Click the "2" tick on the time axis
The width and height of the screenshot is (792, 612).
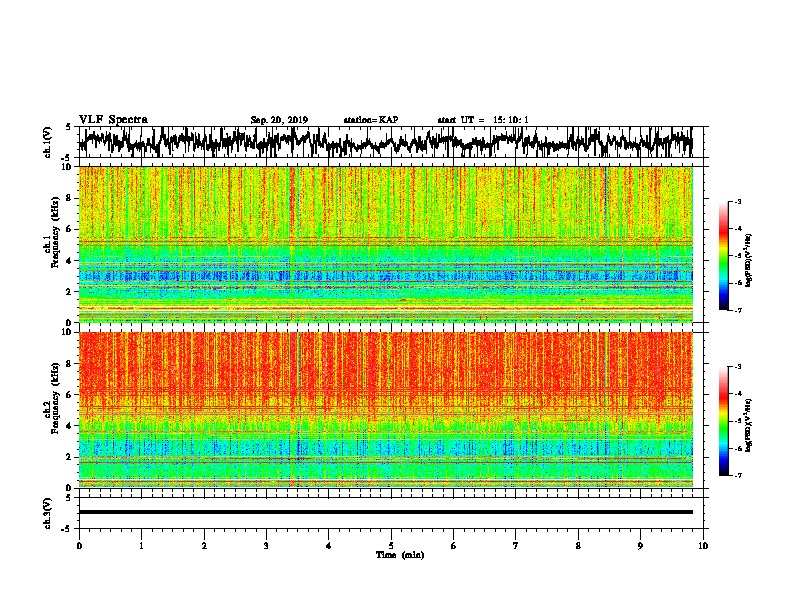[204, 546]
